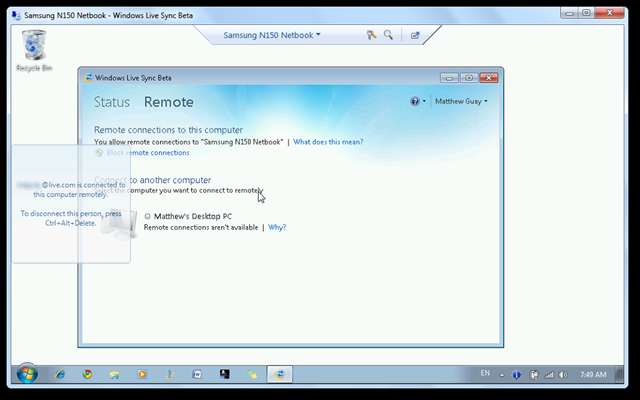The height and width of the screenshot is (400, 640).
Task: Click the Block remote connections link
Action: (148, 153)
